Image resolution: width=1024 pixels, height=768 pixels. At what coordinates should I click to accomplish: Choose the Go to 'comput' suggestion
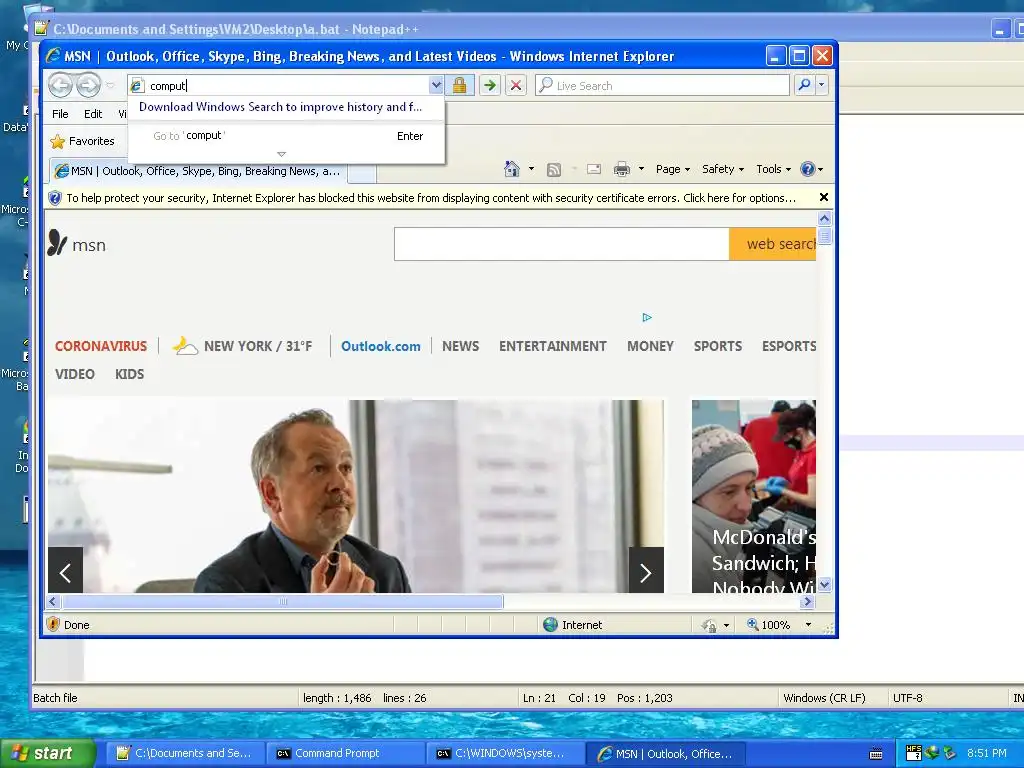[287, 136]
